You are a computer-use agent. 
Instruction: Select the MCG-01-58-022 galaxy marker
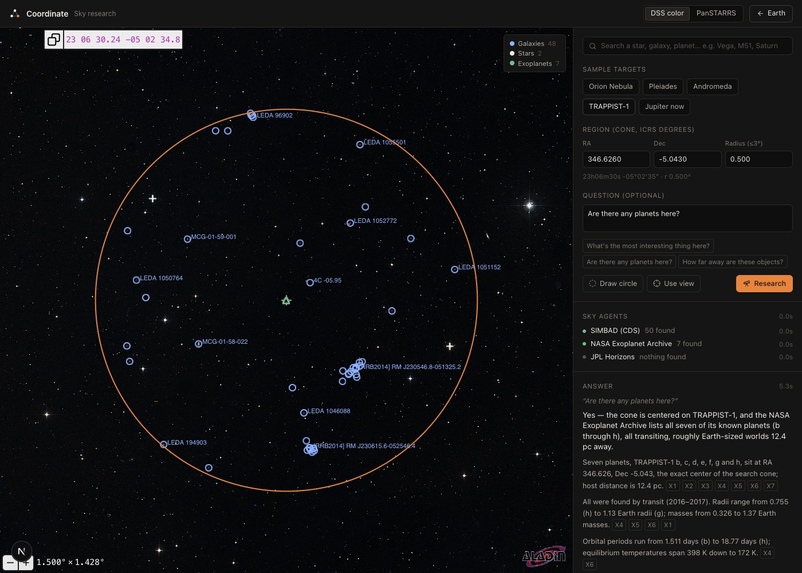click(198, 344)
